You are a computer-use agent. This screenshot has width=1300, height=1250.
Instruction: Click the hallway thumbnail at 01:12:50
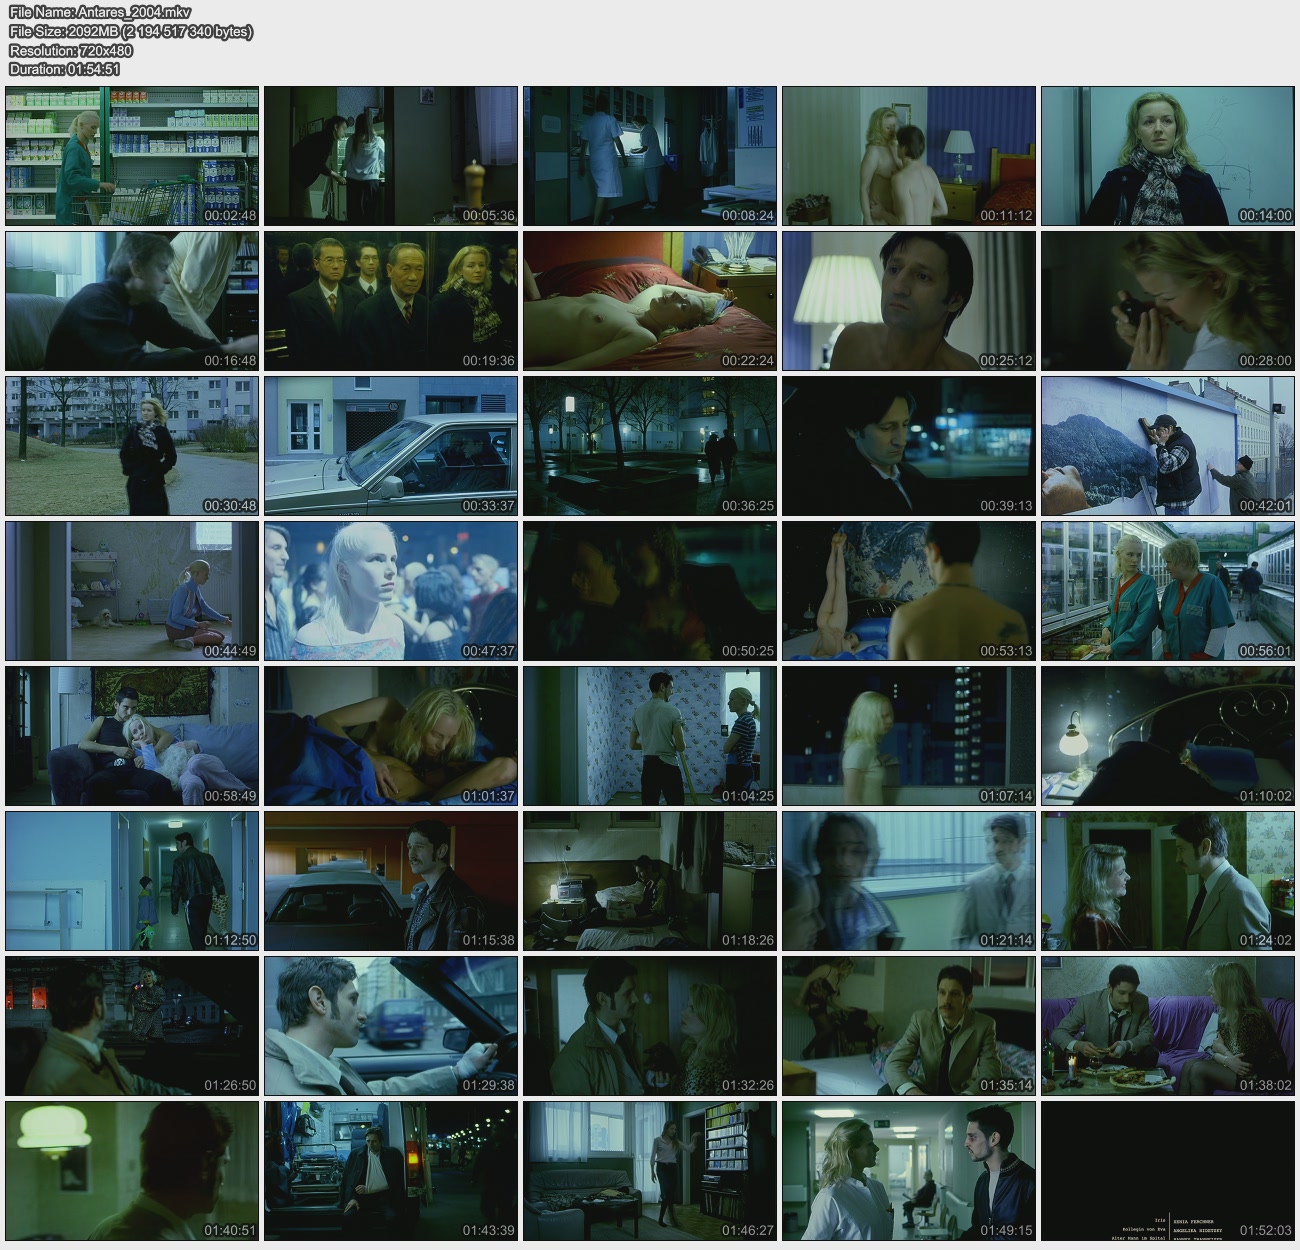132,881
